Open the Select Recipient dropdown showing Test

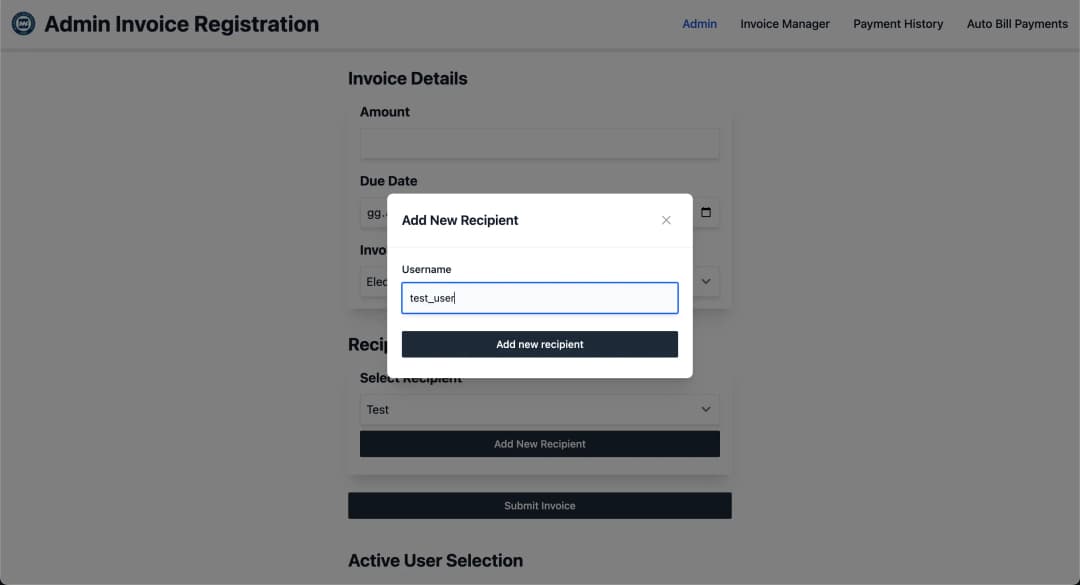point(539,409)
